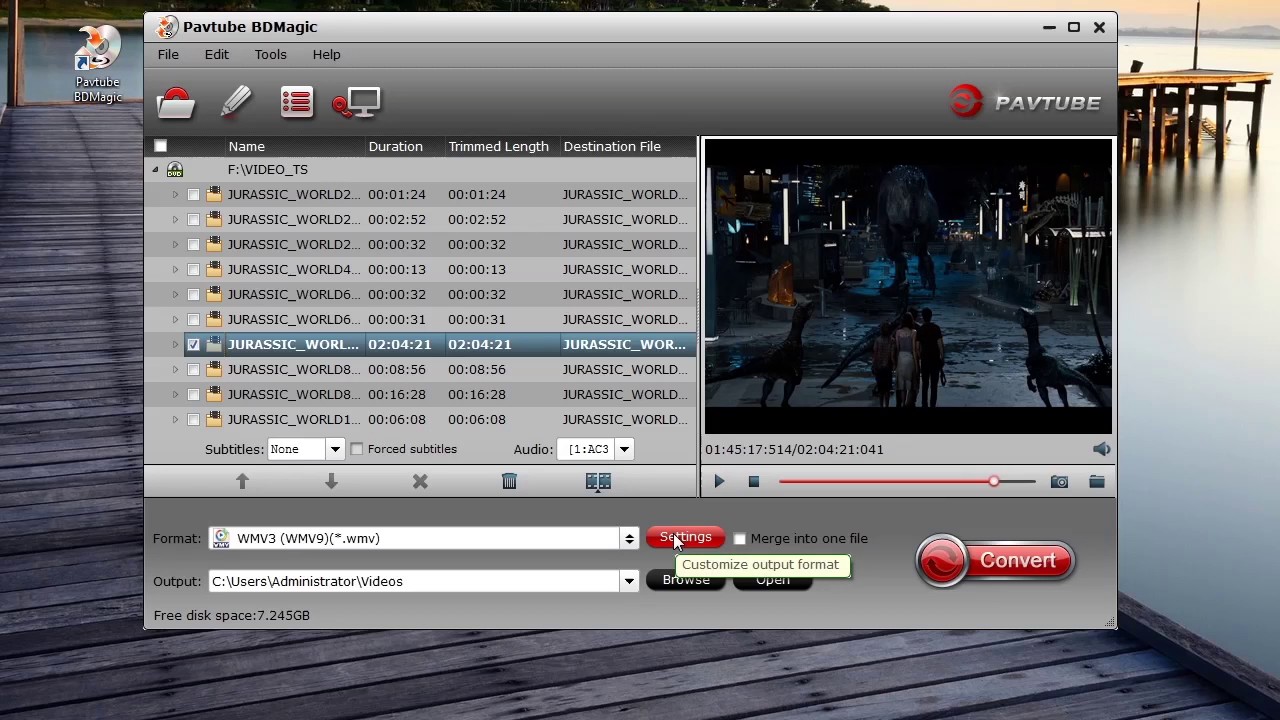Open the Help menu
Image resolution: width=1280 pixels, height=720 pixels.
(326, 54)
